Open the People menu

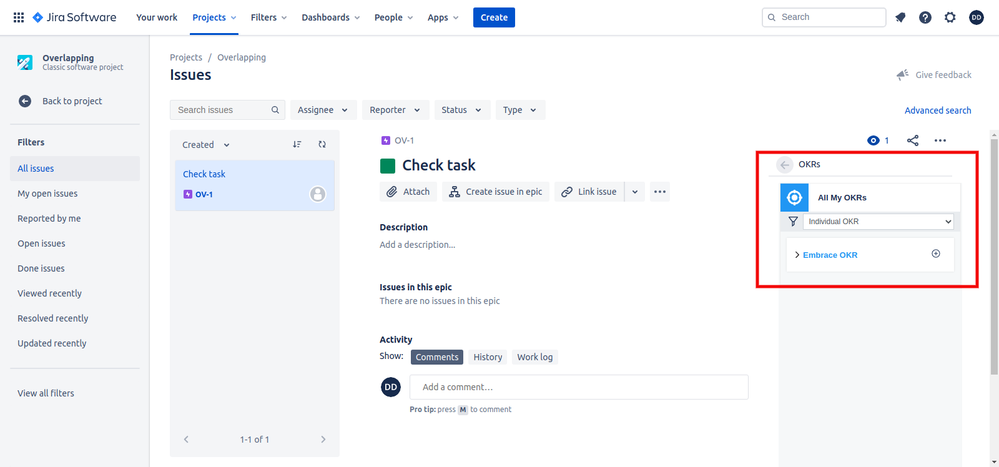click(394, 17)
